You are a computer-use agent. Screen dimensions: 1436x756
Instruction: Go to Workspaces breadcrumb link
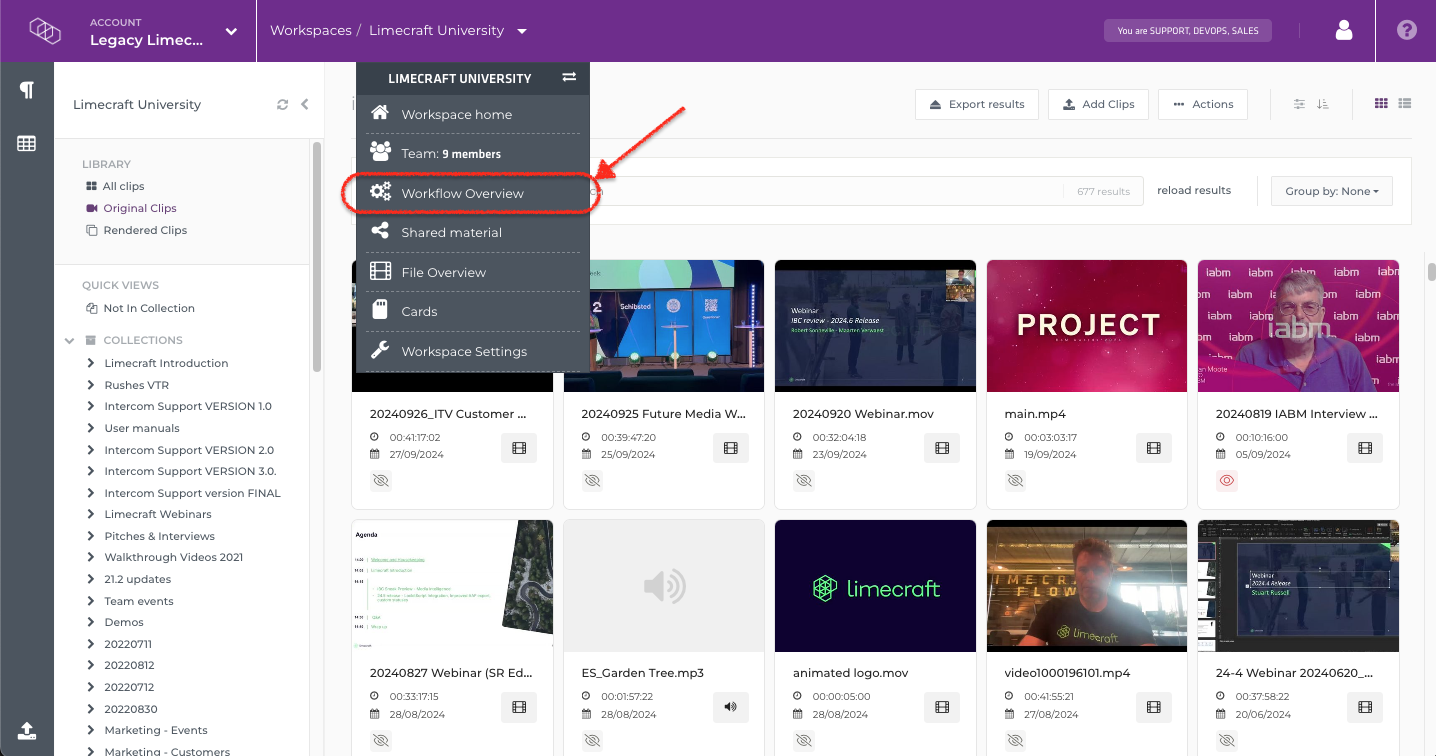click(x=311, y=31)
